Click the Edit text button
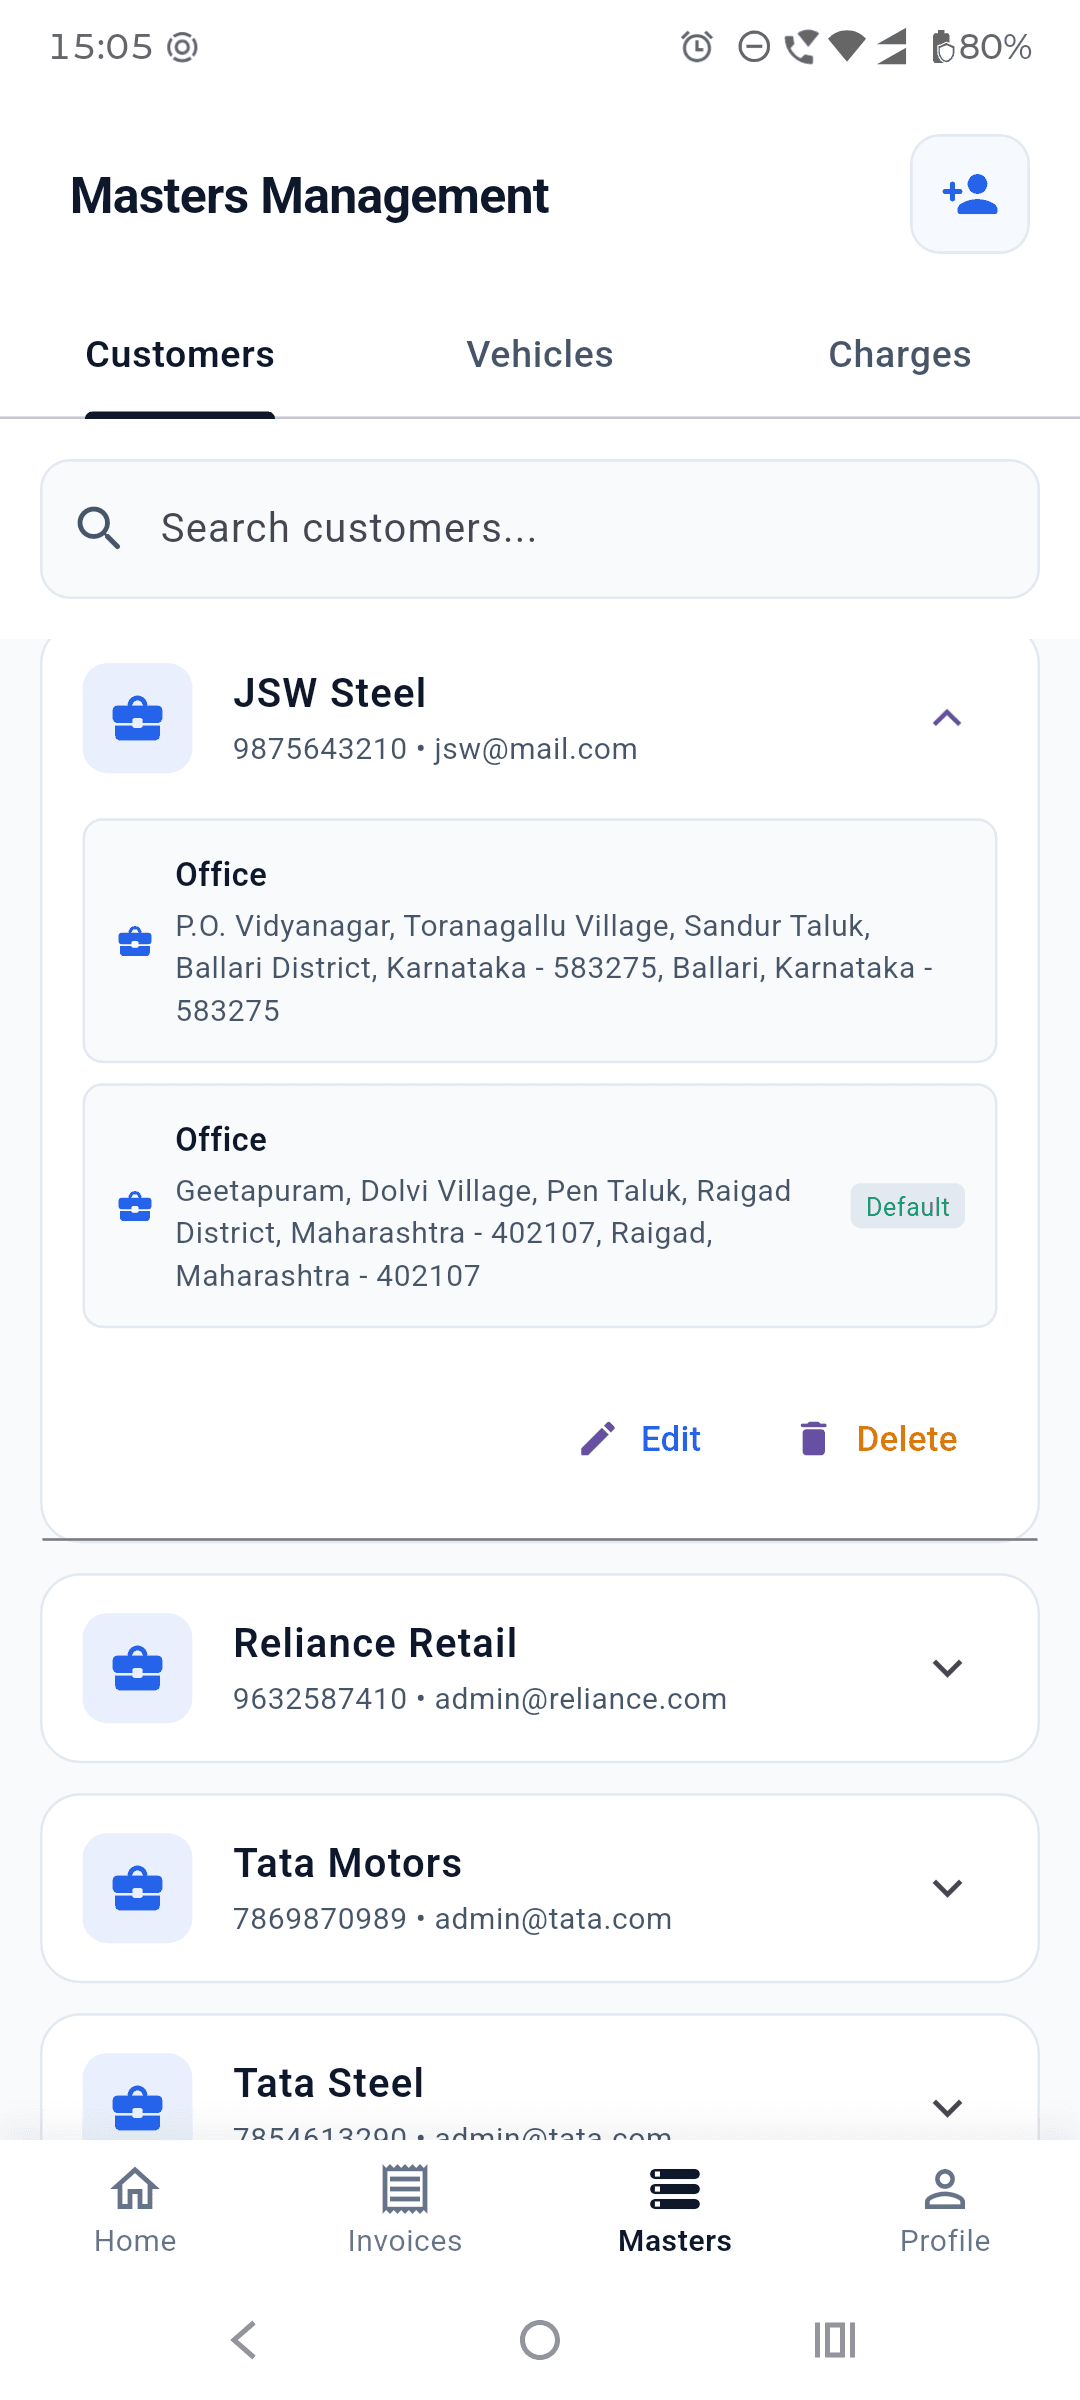Image resolution: width=1080 pixels, height=2400 pixels. [x=671, y=1439]
